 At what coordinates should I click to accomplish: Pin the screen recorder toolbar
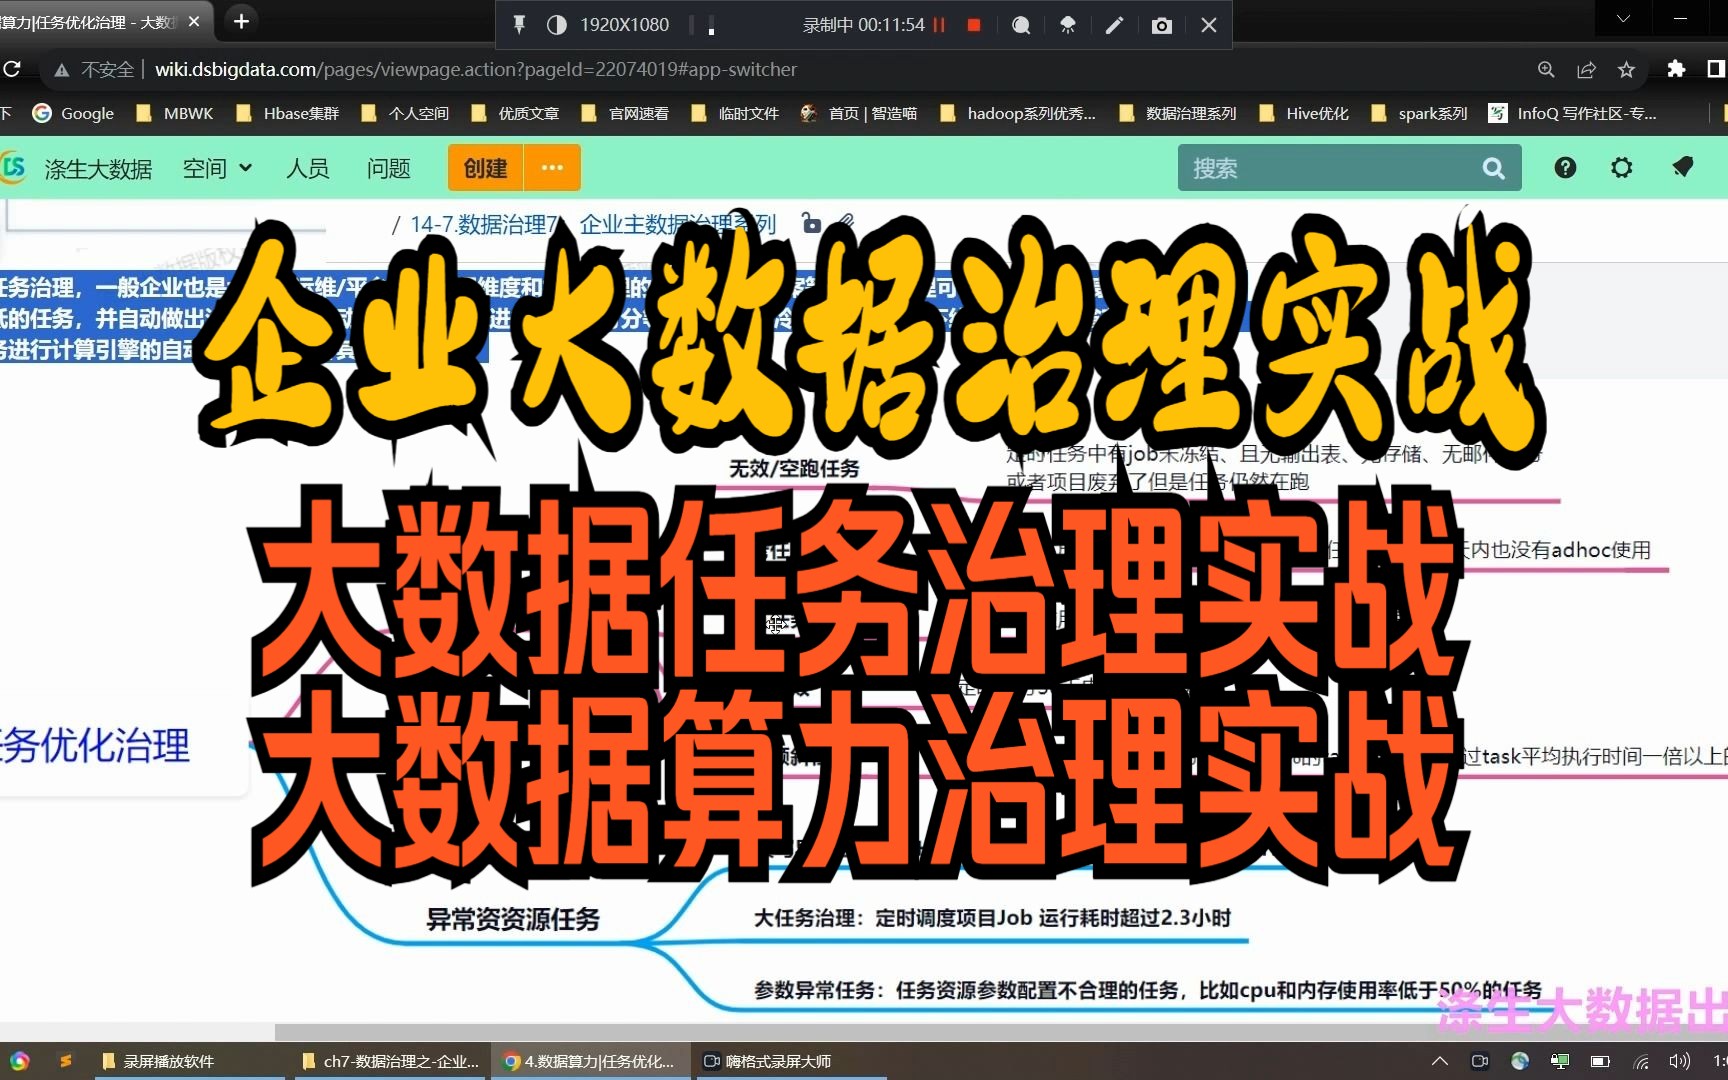(x=519, y=24)
